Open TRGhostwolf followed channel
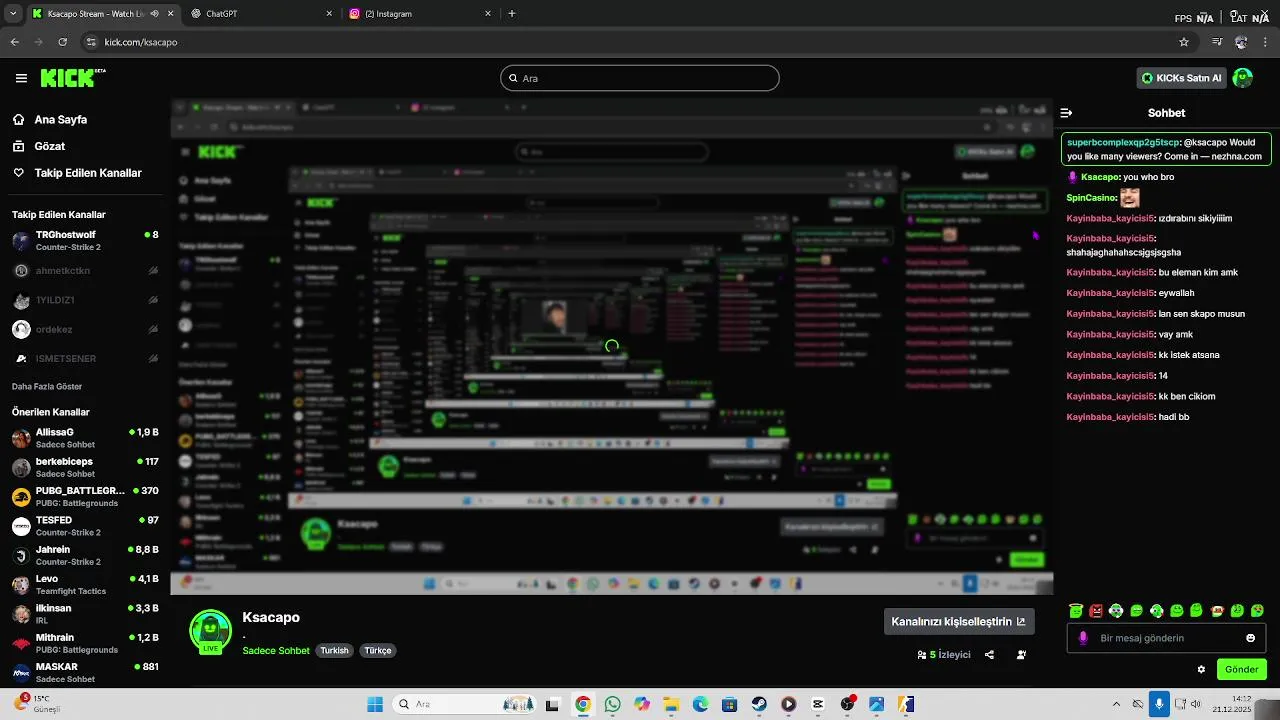1280x720 pixels. 85,241
